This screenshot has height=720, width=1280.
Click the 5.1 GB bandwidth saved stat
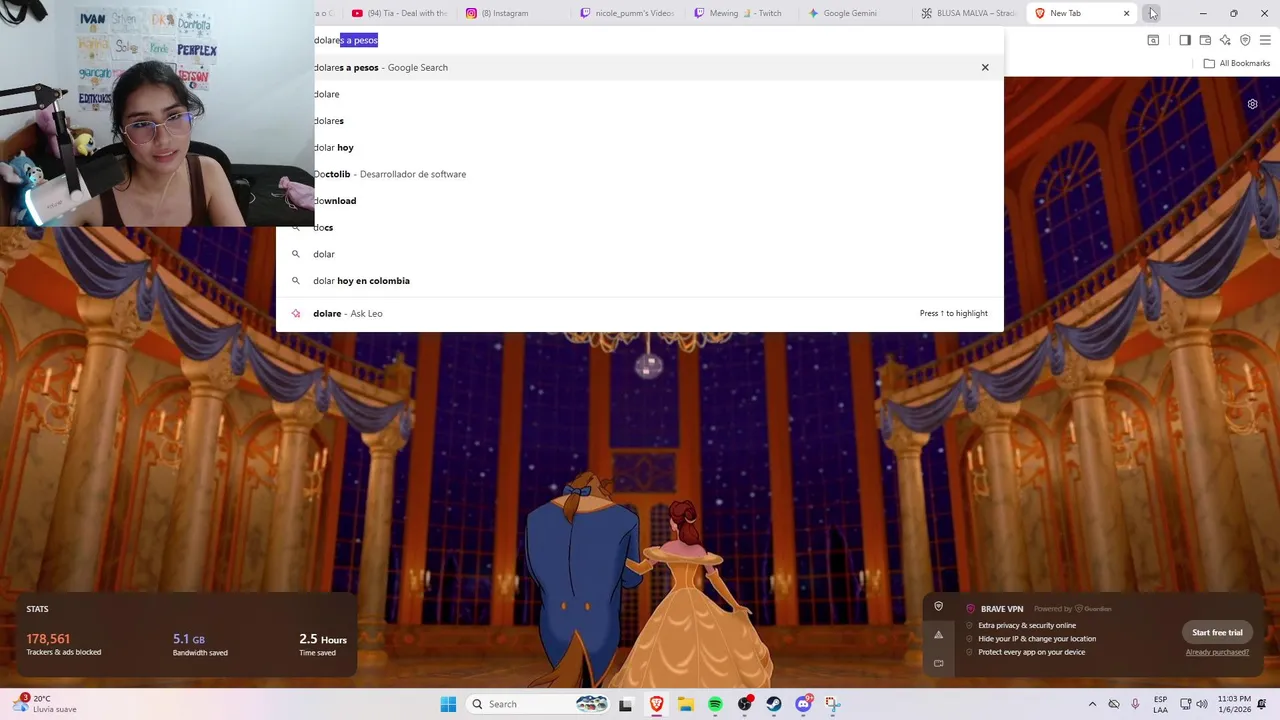click(200, 644)
